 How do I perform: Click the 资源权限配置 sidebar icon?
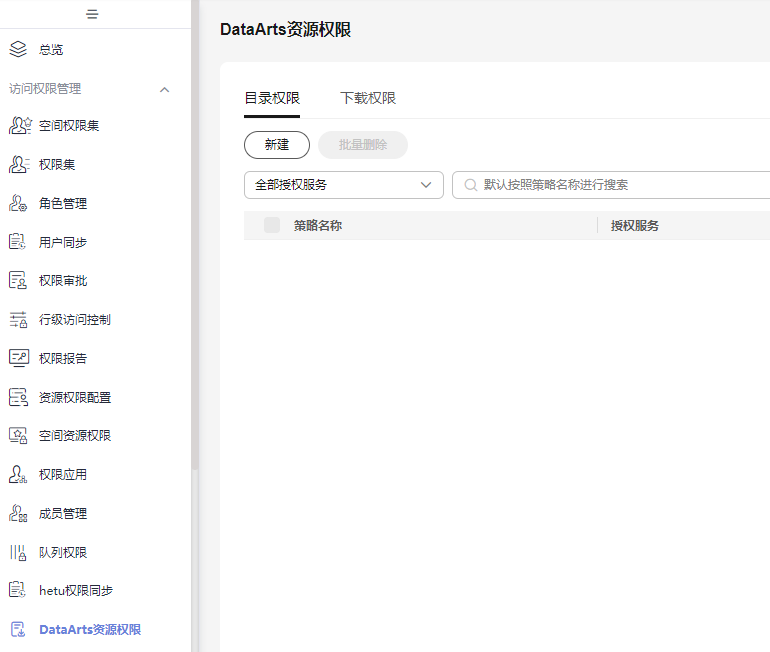19,397
